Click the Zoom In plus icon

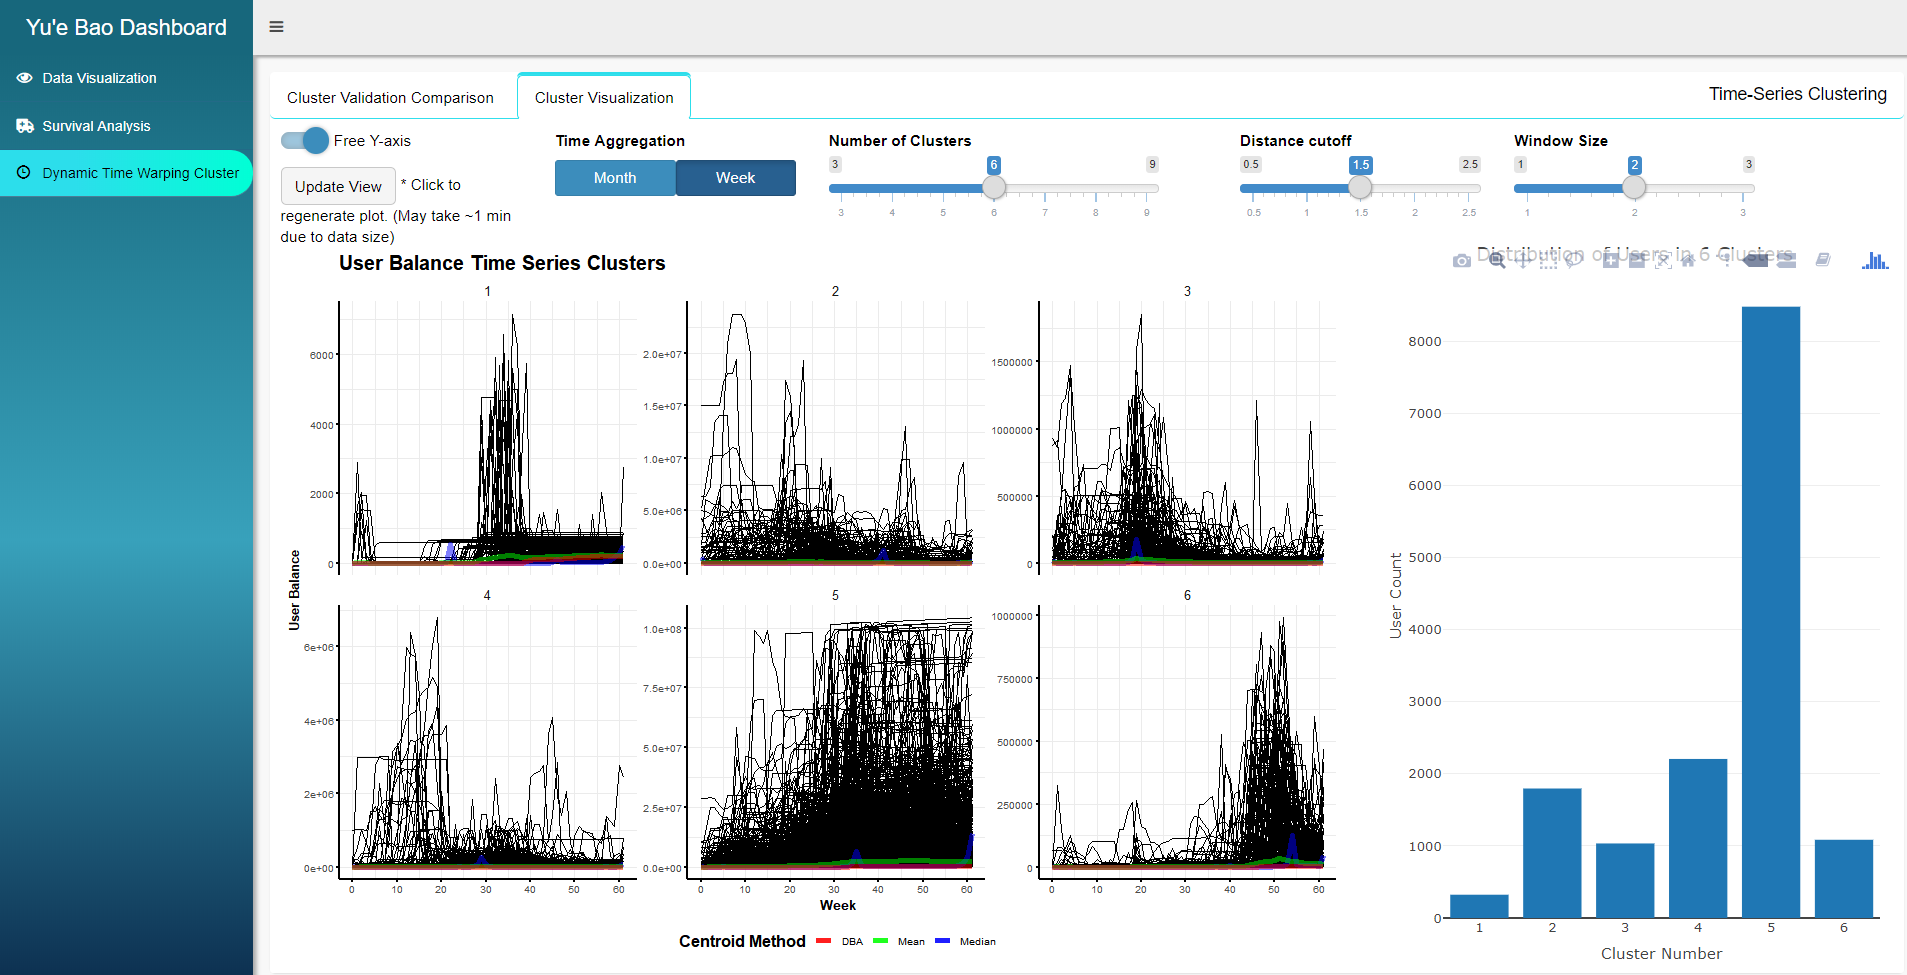pos(1611,260)
